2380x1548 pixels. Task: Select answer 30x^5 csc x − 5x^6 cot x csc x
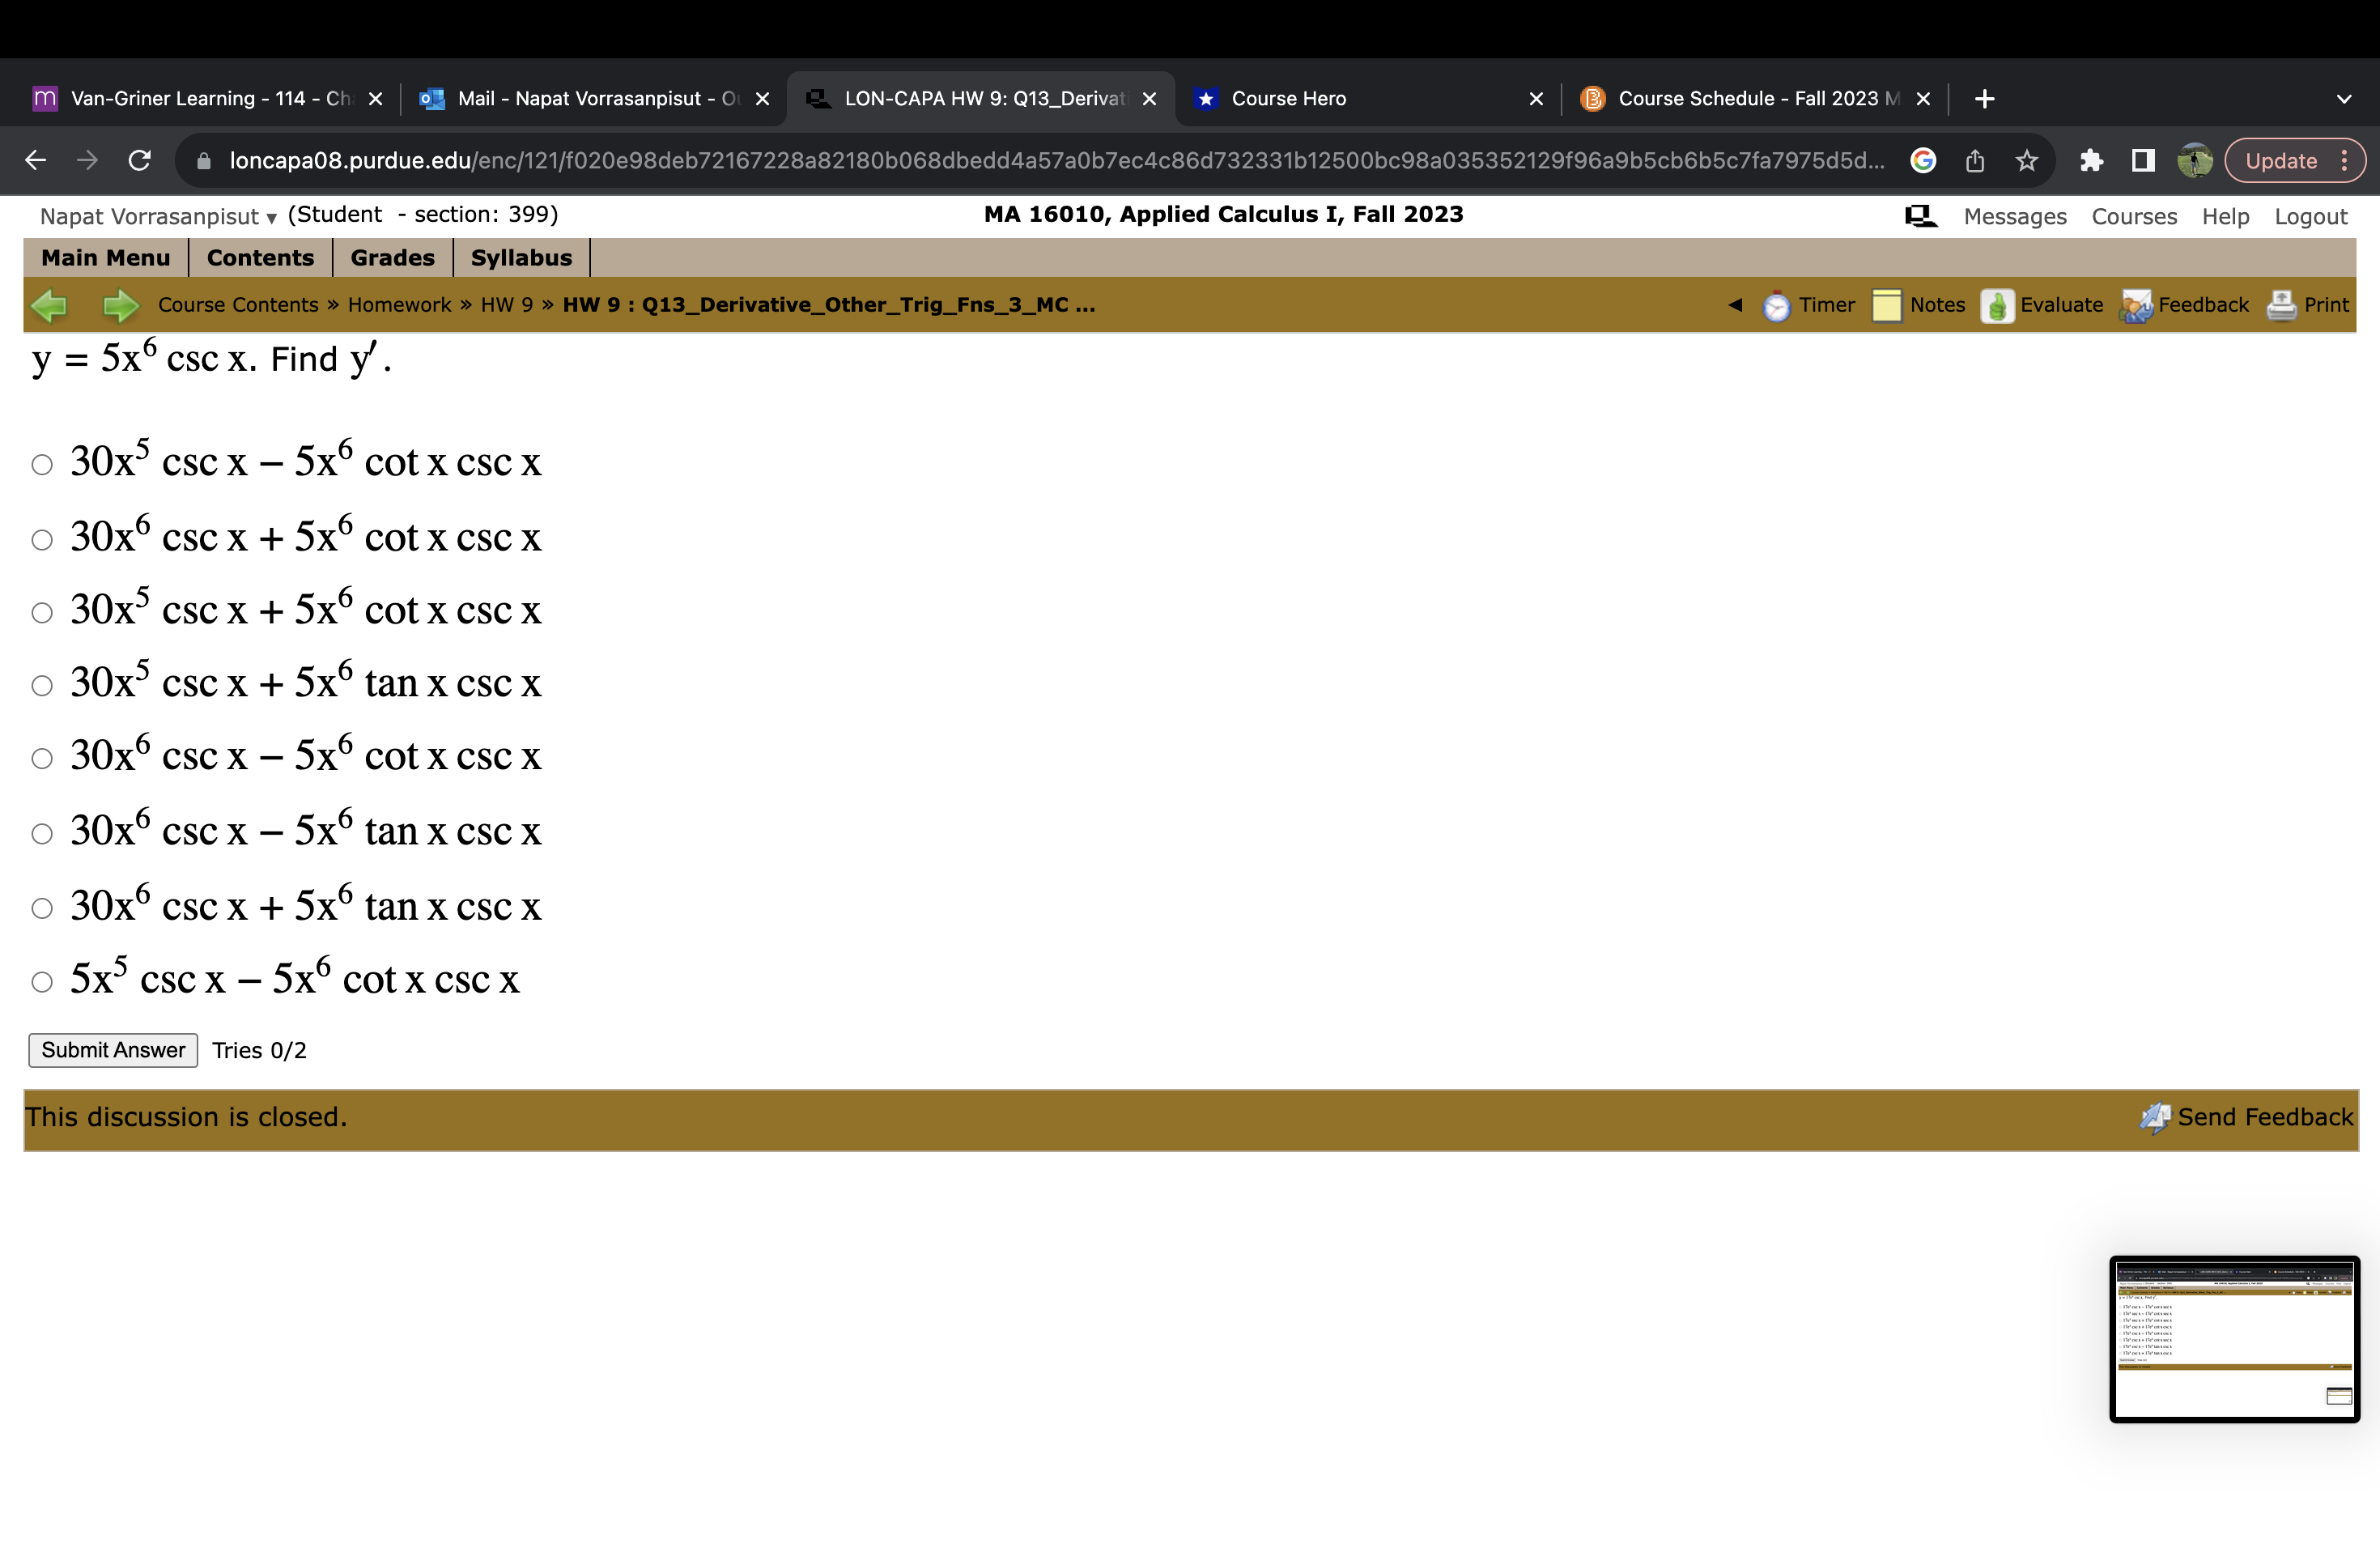42,463
